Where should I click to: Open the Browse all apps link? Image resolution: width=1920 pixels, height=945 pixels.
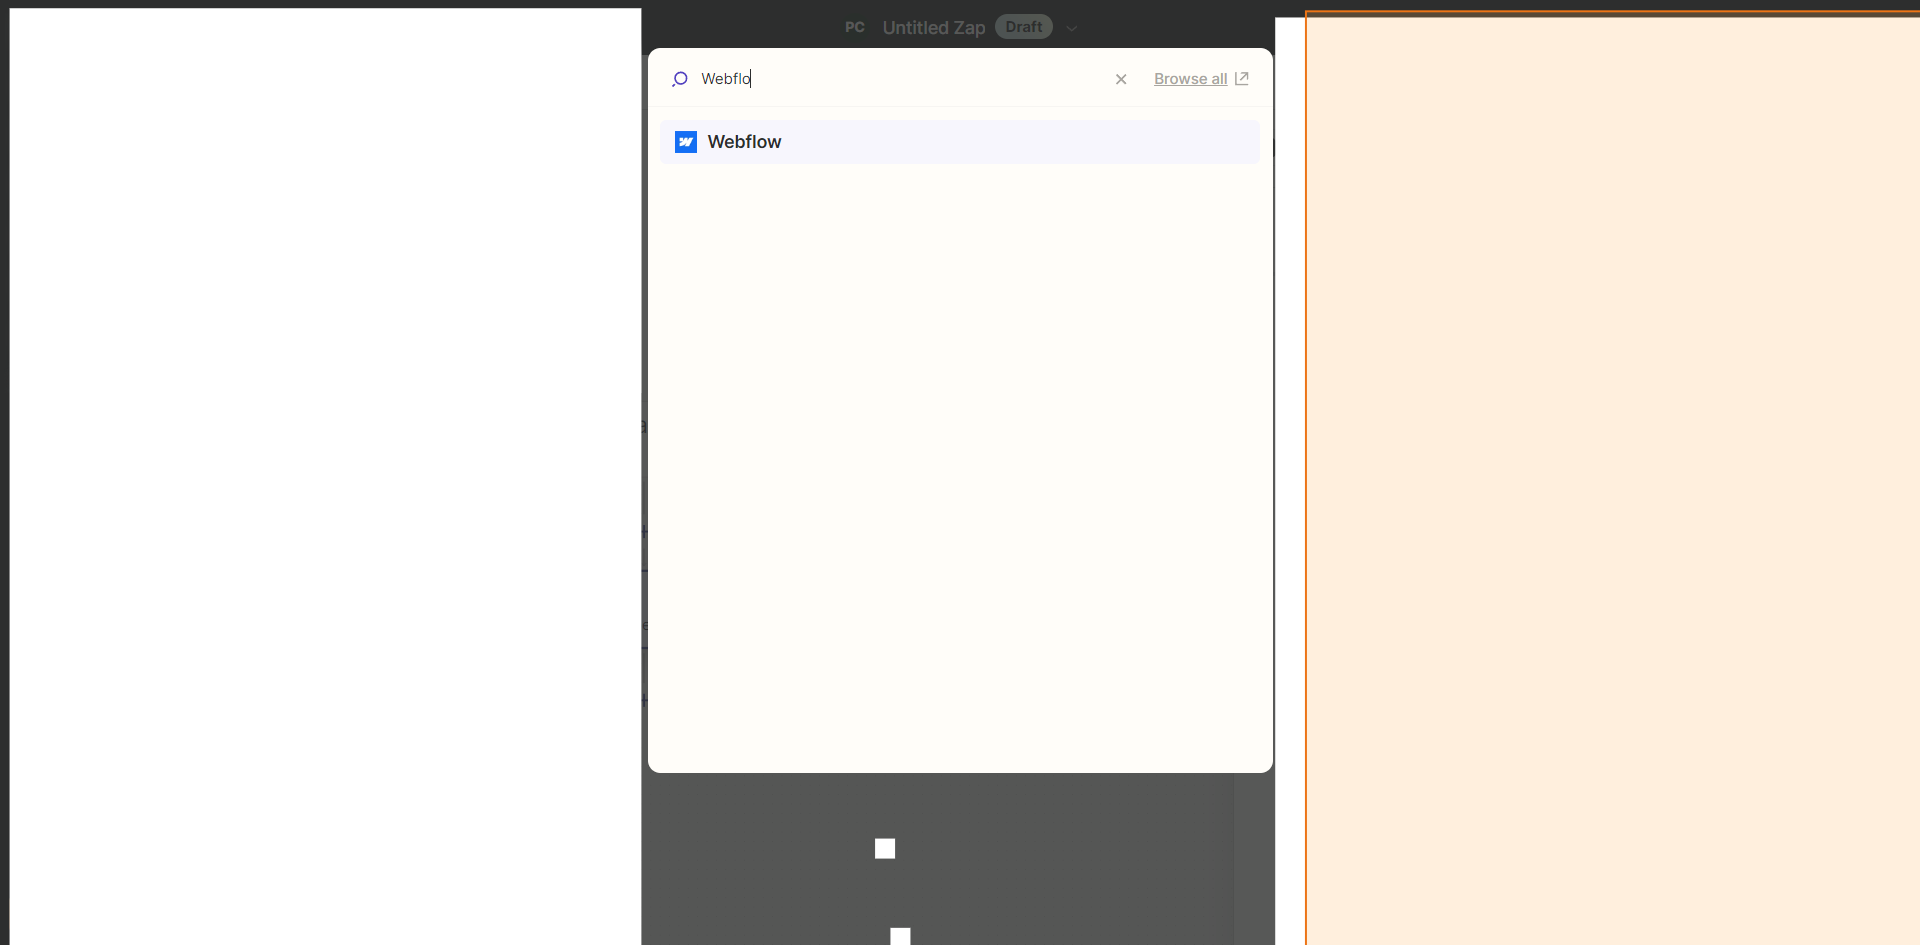coord(1190,79)
